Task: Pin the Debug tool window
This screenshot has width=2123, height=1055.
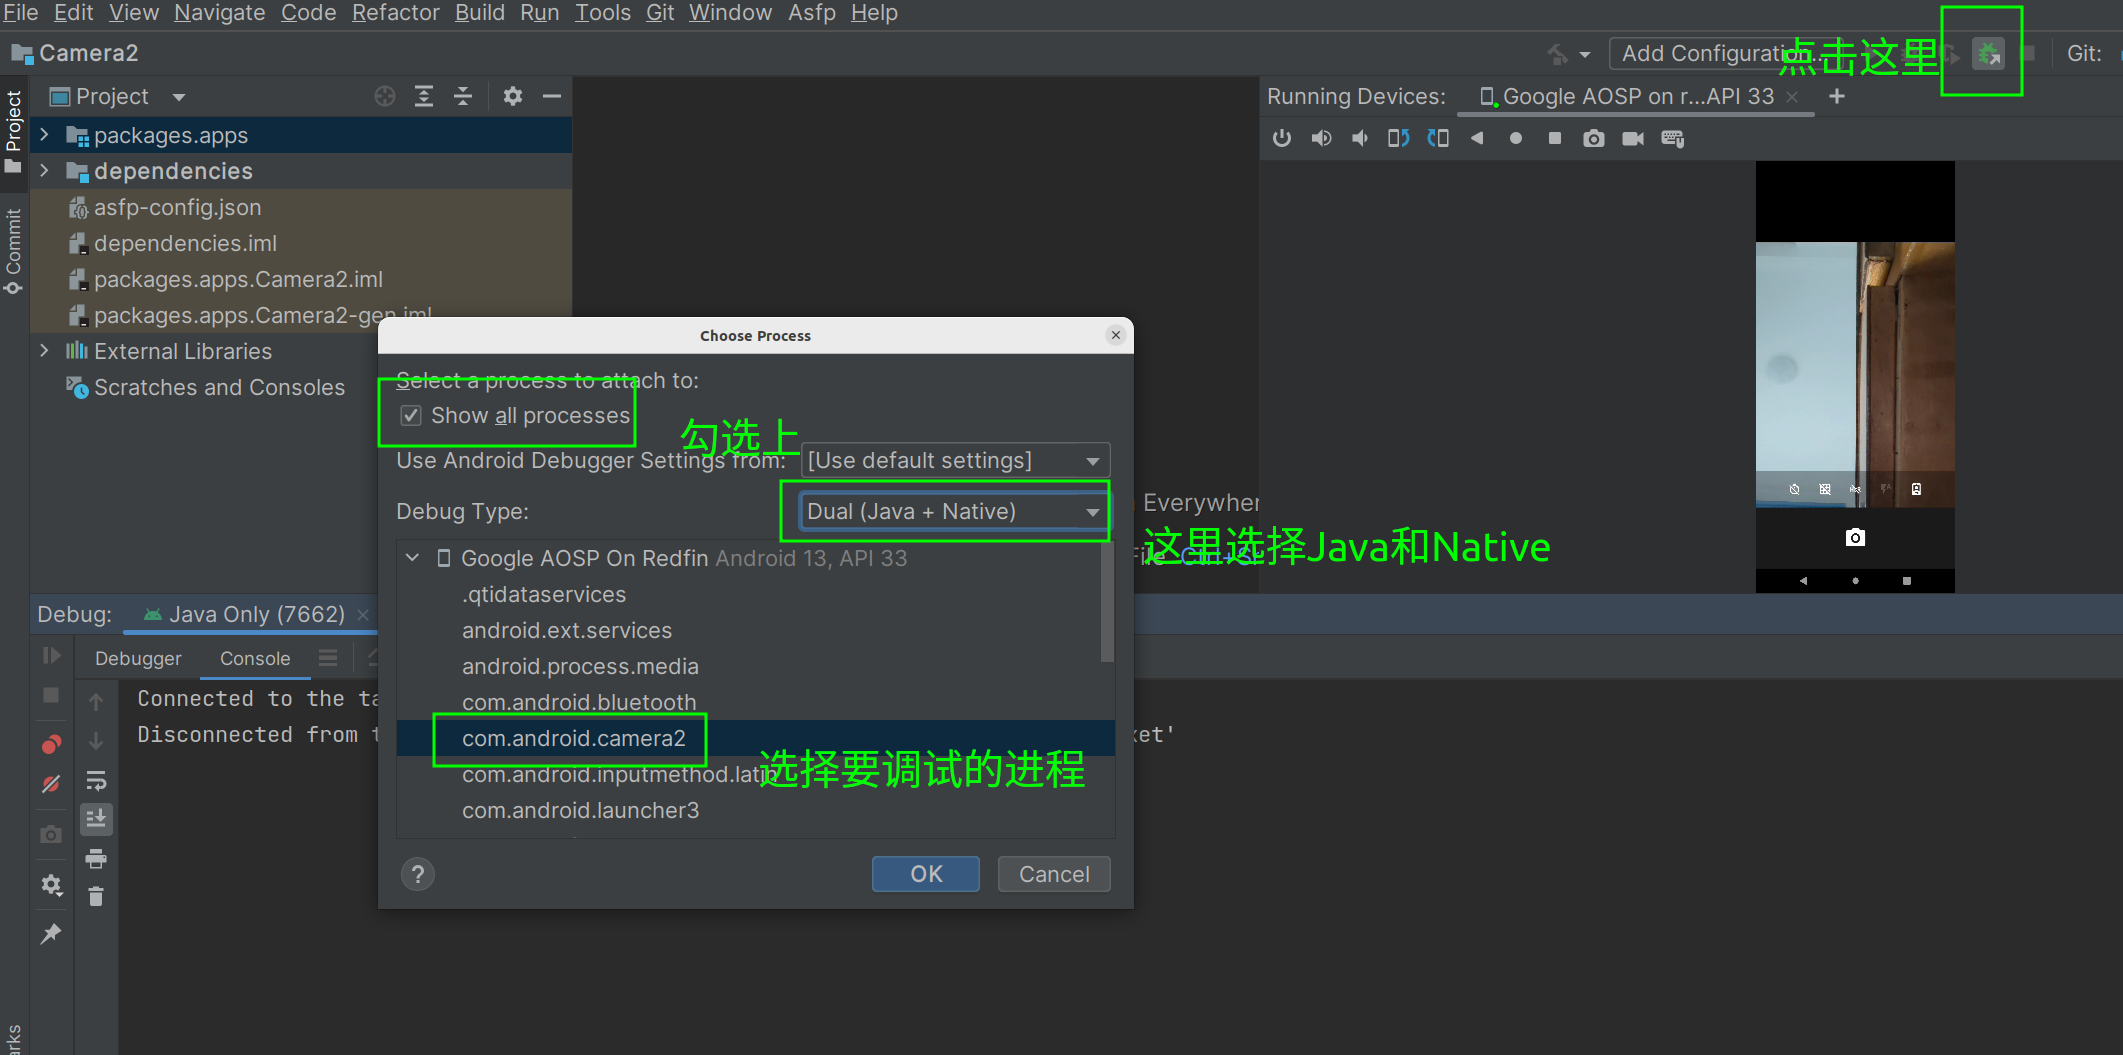Action: 51,933
